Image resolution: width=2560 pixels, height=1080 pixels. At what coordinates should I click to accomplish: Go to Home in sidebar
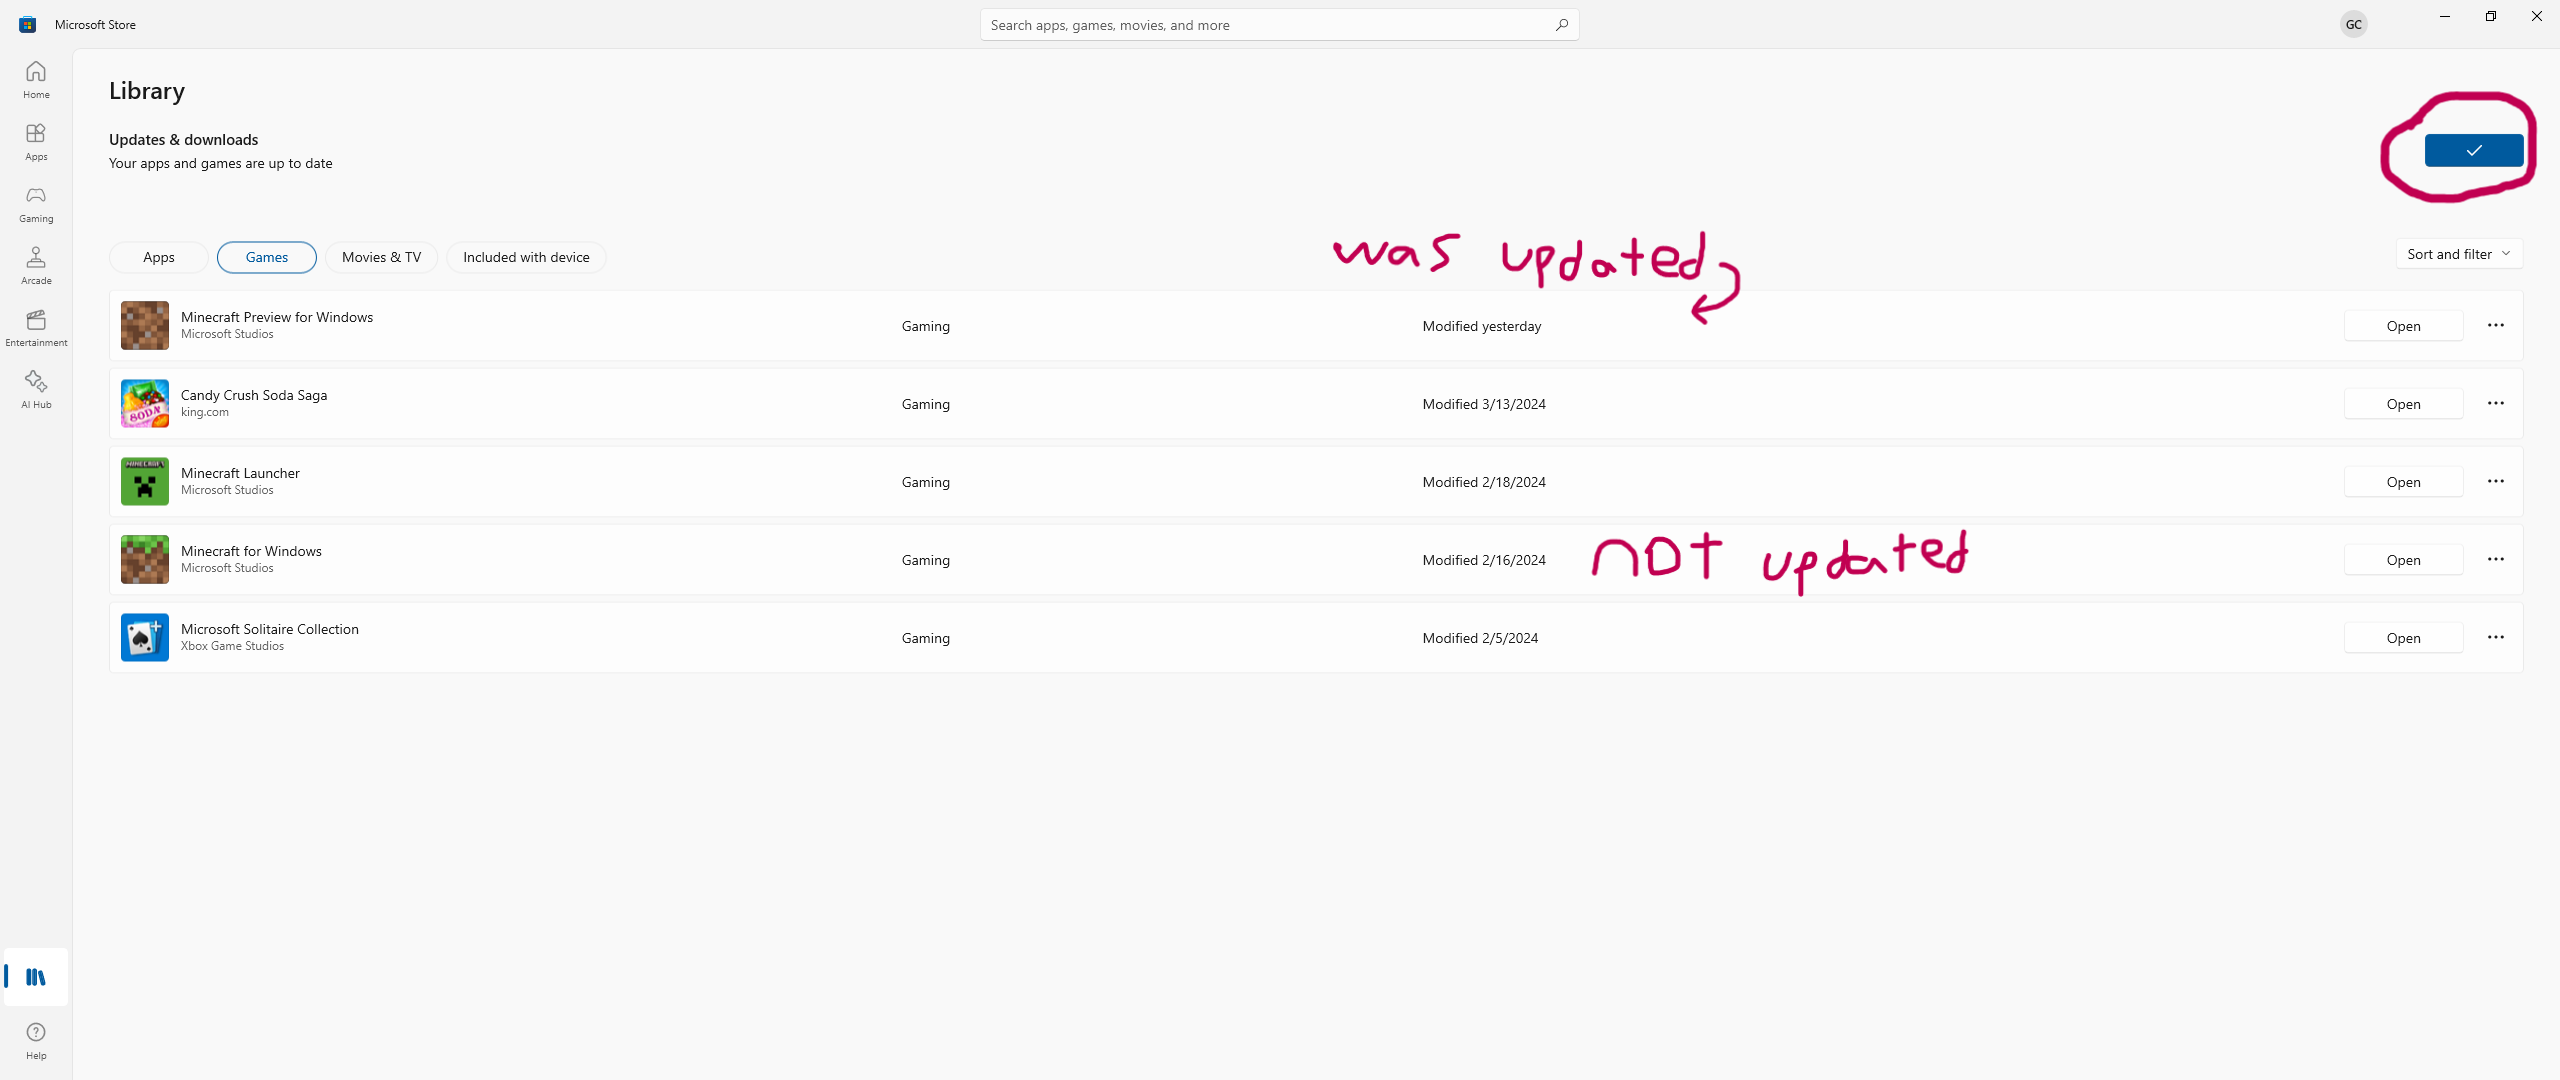click(36, 79)
